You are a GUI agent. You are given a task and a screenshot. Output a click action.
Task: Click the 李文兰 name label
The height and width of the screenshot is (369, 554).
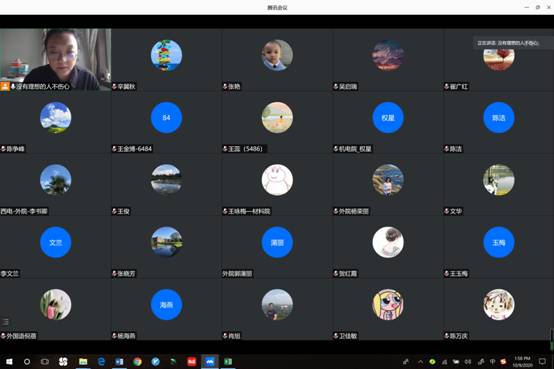[x=10, y=274]
